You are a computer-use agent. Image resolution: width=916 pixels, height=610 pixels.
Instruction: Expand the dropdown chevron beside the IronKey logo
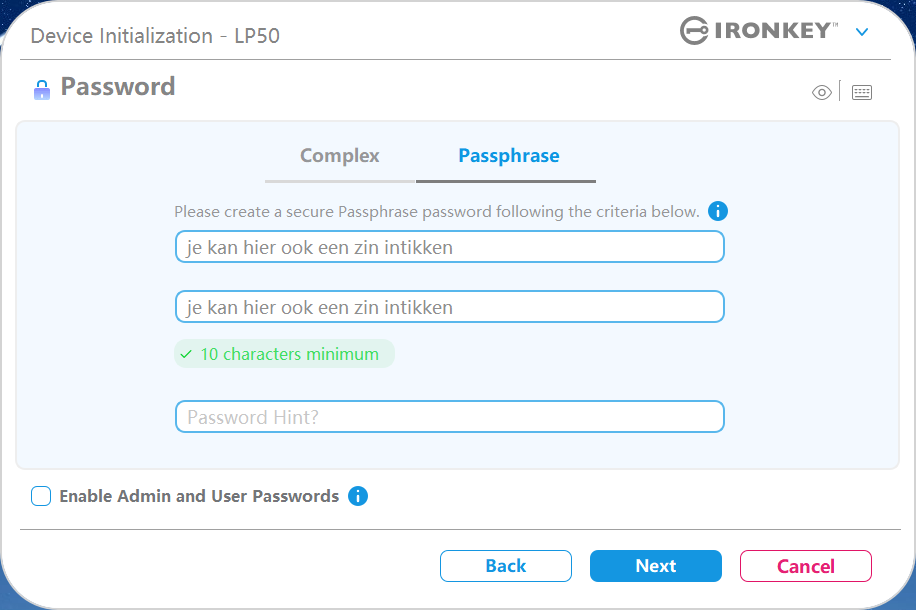tap(862, 32)
